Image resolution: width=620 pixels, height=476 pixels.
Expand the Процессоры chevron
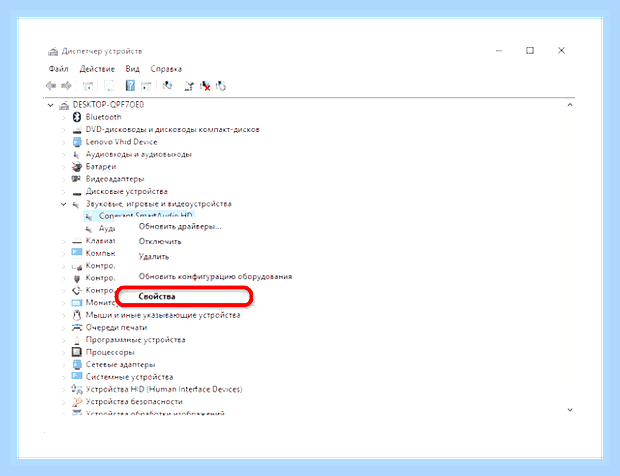click(63, 352)
